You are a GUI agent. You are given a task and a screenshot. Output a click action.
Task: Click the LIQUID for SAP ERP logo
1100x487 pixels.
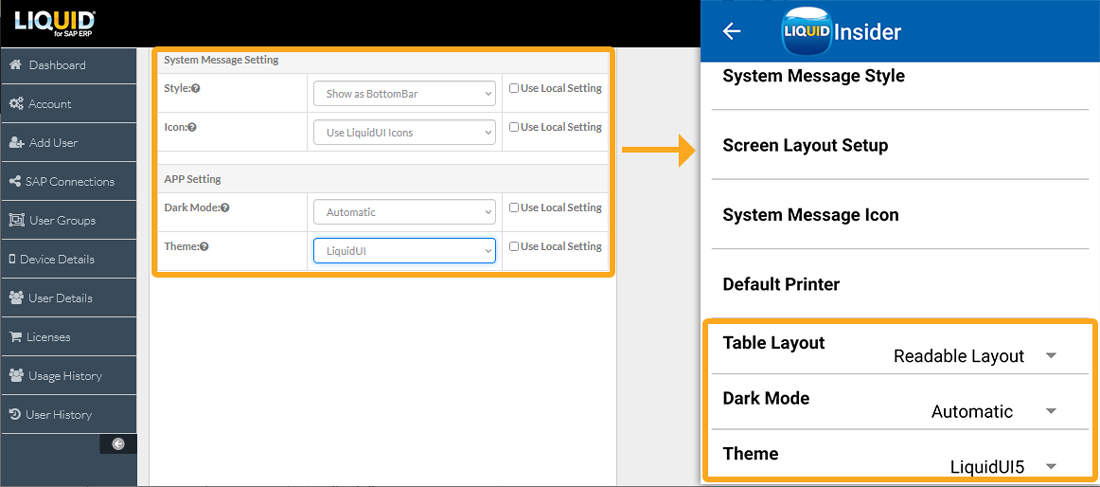(x=53, y=23)
